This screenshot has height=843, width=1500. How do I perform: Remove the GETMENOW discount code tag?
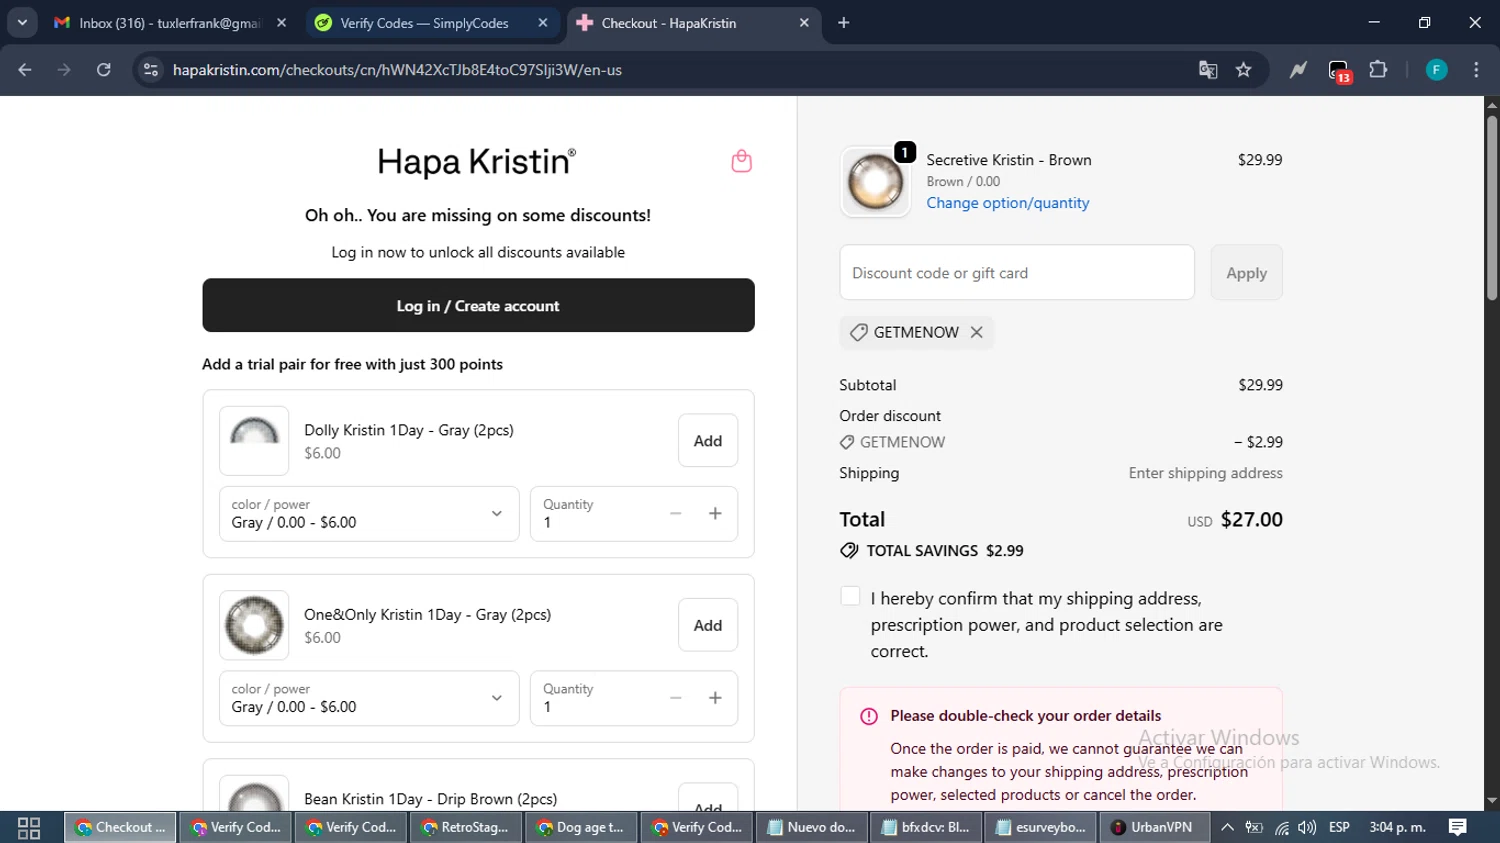pyautogui.click(x=976, y=332)
